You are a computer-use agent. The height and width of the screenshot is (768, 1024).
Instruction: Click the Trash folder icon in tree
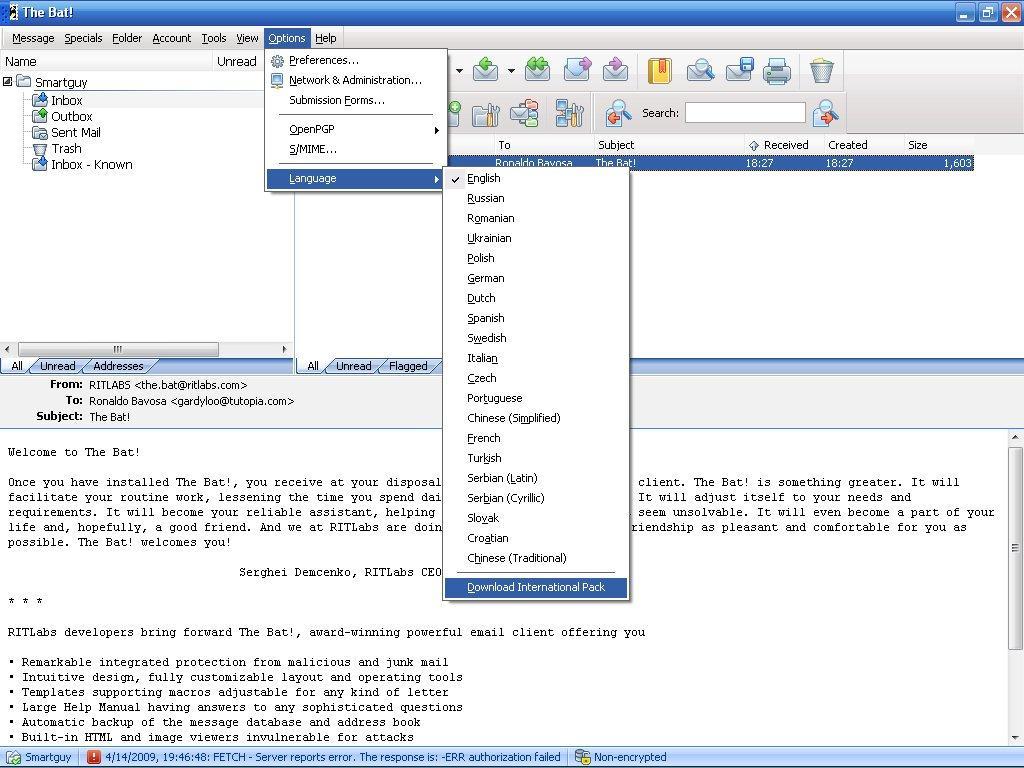pos(40,149)
